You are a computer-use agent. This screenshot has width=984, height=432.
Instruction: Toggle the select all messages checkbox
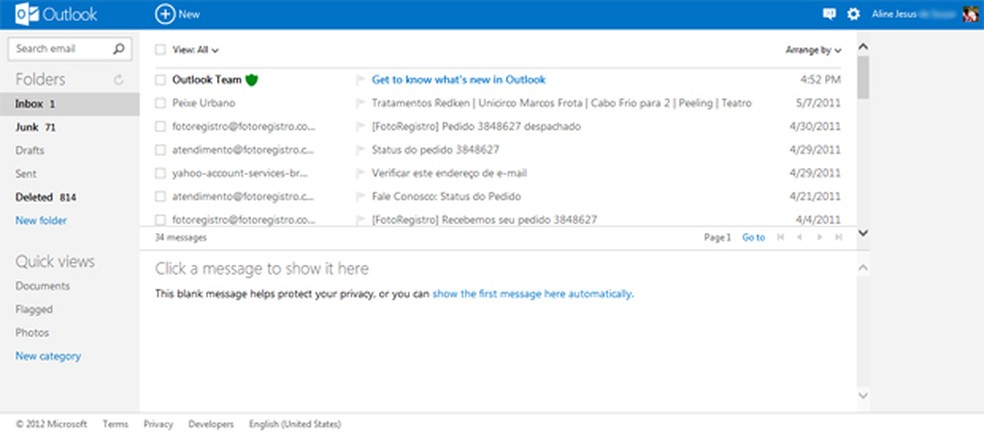pos(161,50)
